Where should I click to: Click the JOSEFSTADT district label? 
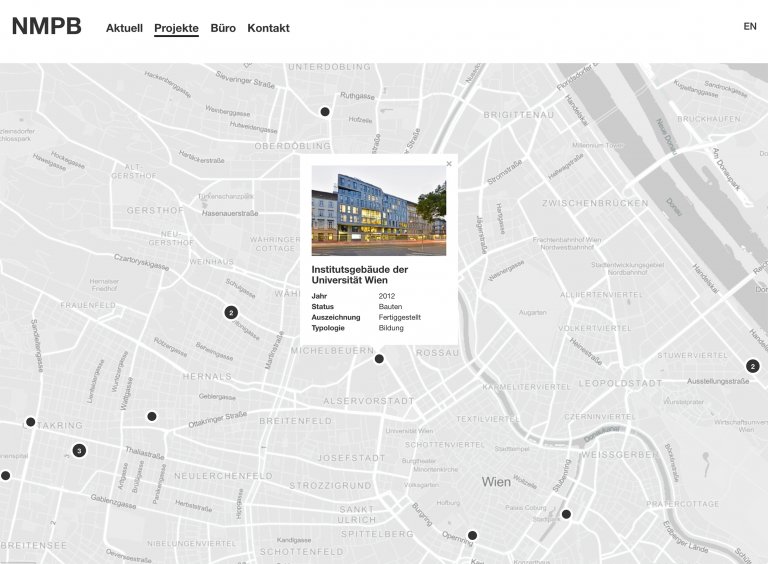pos(351,458)
